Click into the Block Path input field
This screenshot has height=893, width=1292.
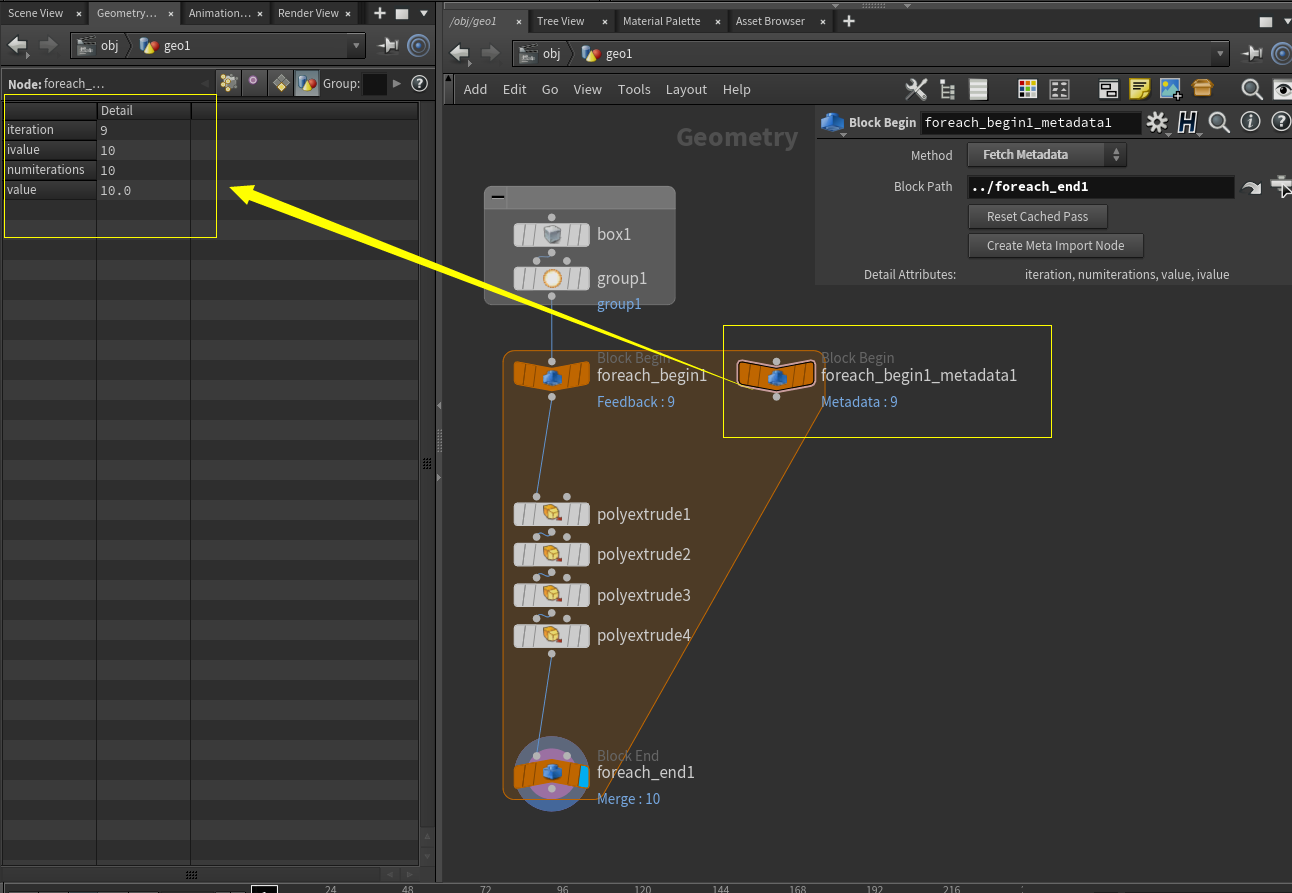1100,187
